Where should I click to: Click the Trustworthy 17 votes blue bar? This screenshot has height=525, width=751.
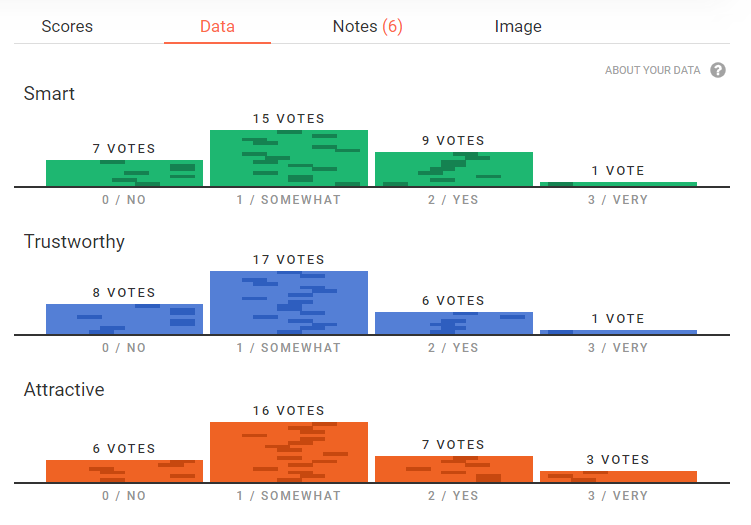289,302
